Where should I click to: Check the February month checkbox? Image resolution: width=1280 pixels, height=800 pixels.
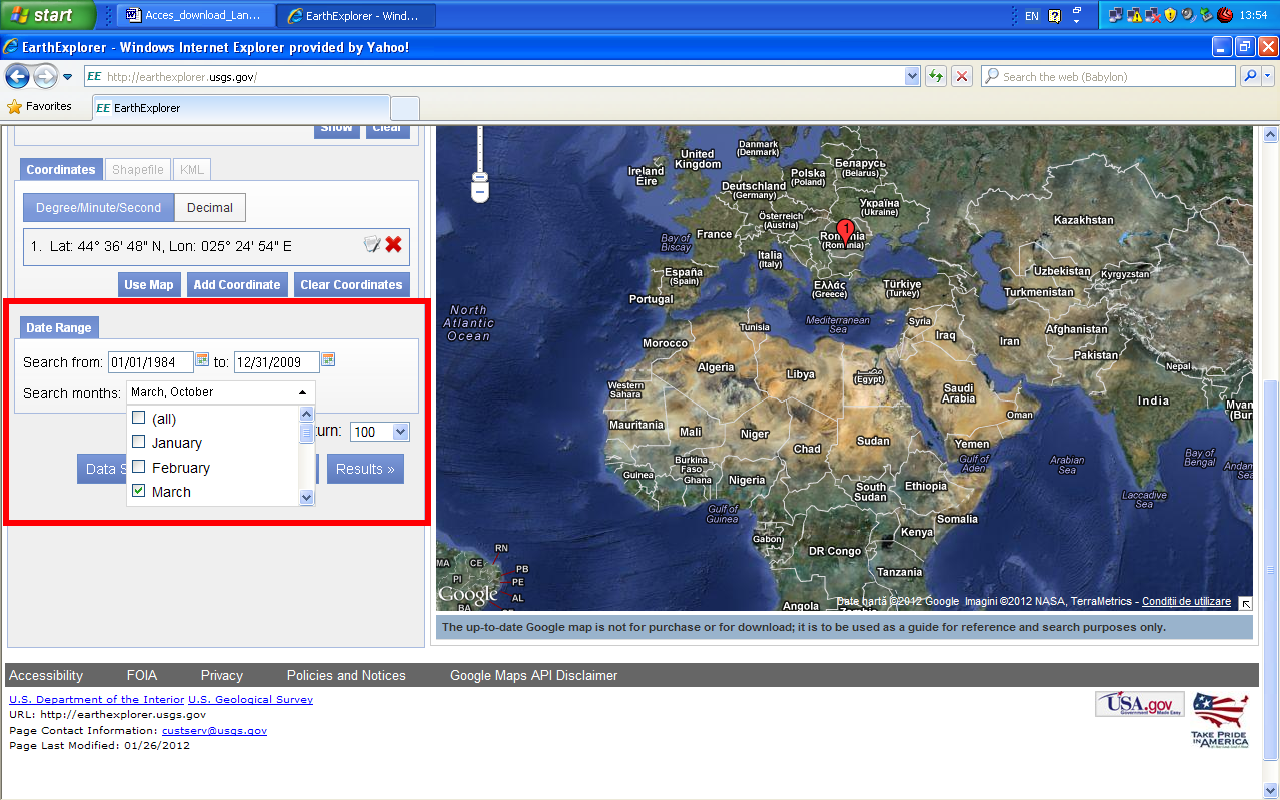click(139, 467)
